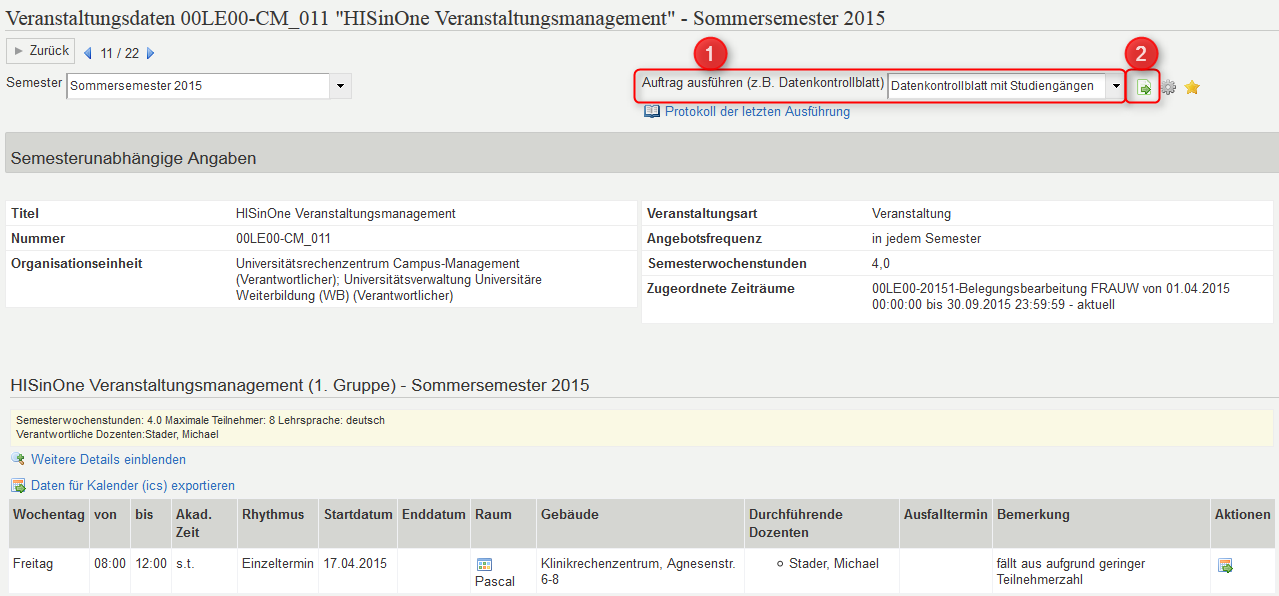Click the Veranstaltungsart value Veranstaltung

pyautogui.click(x=911, y=214)
